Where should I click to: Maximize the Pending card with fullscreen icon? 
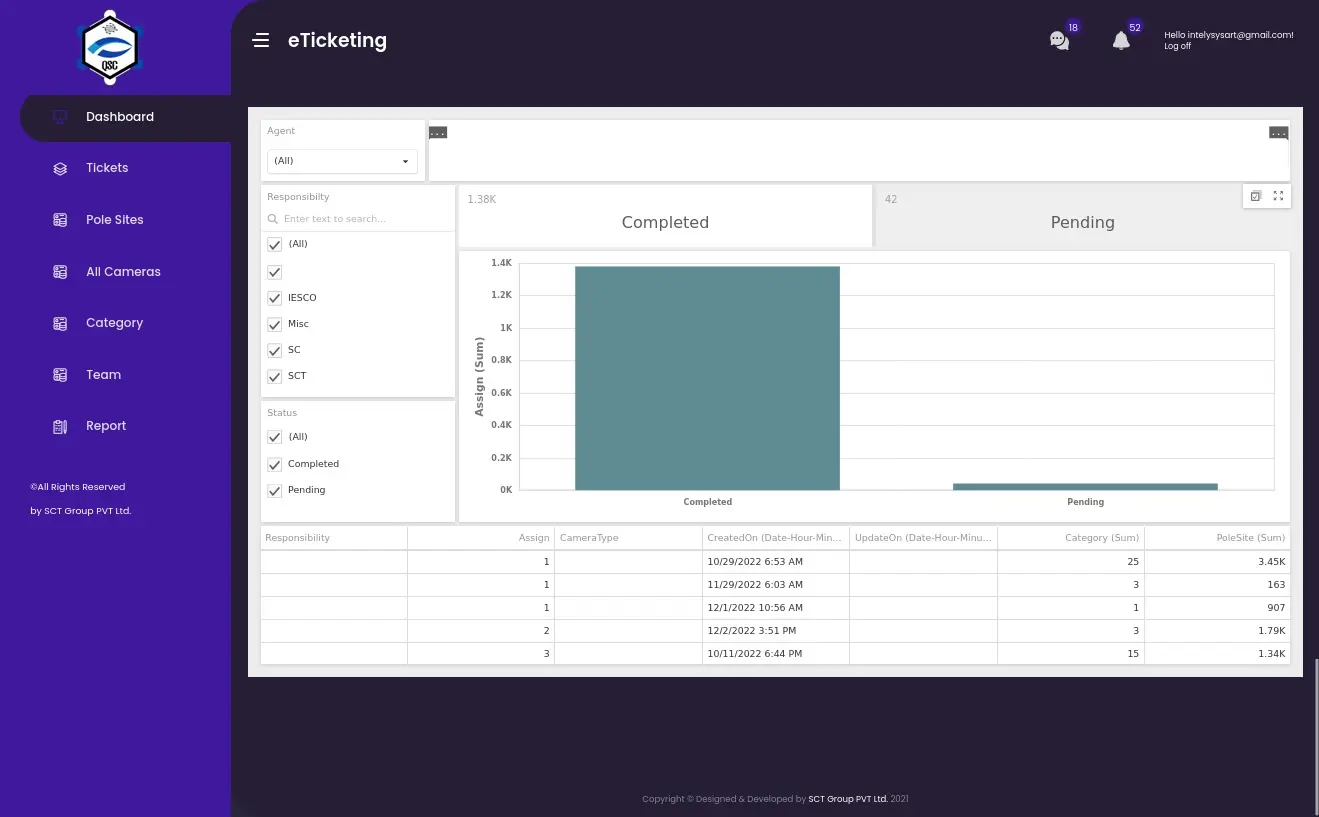(x=1278, y=196)
